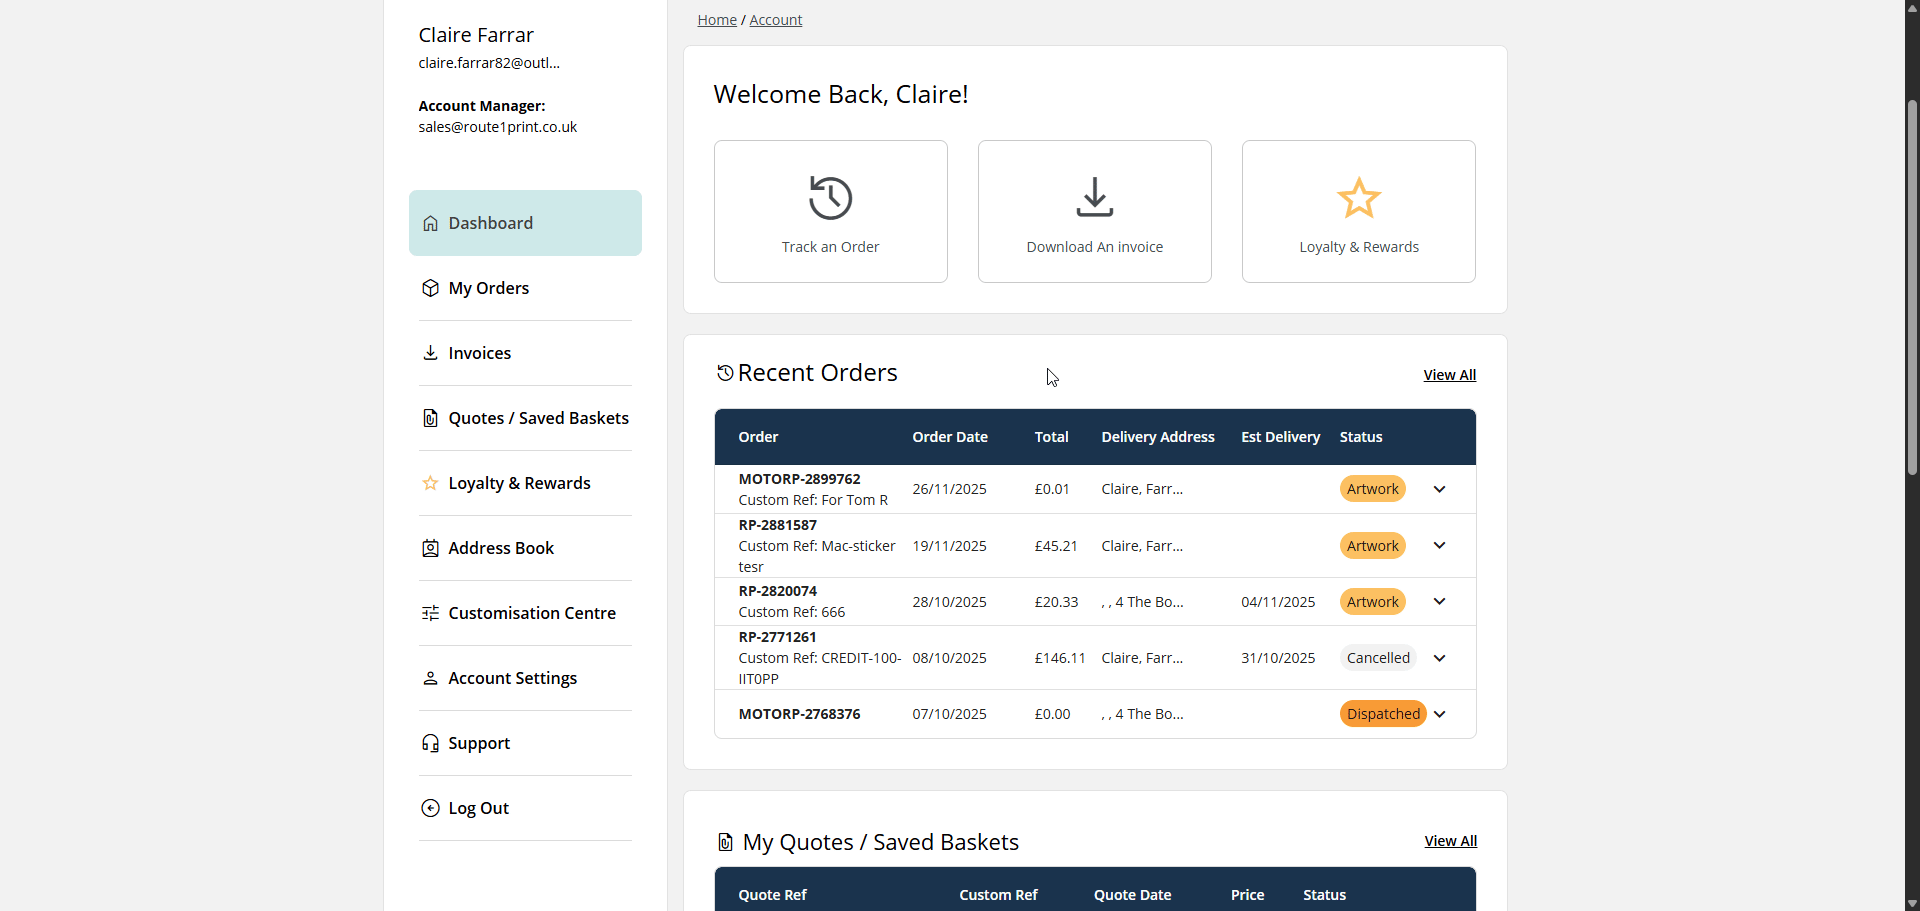Click the page vertical scrollbar thumb
The width and height of the screenshot is (1920, 911).
click(1912, 288)
